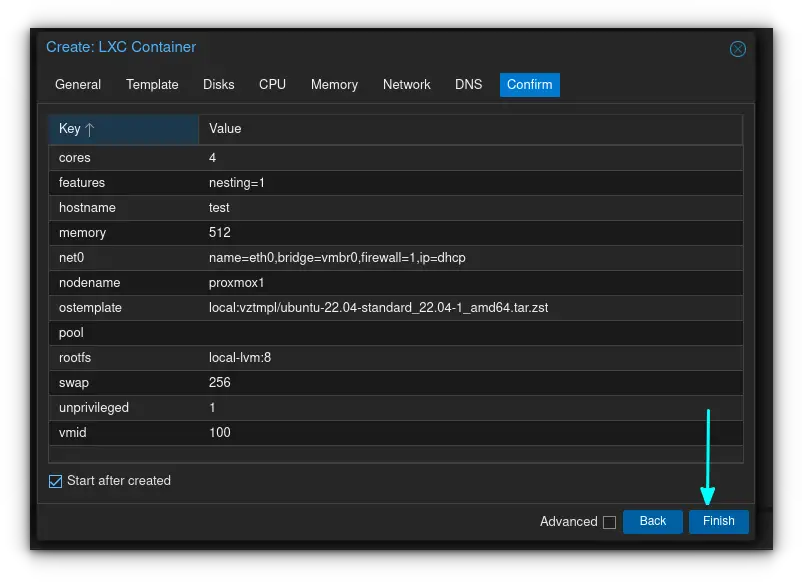Screen dimensions: 803x582
Task: Go to the Disks tab
Action: pyautogui.click(x=219, y=85)
